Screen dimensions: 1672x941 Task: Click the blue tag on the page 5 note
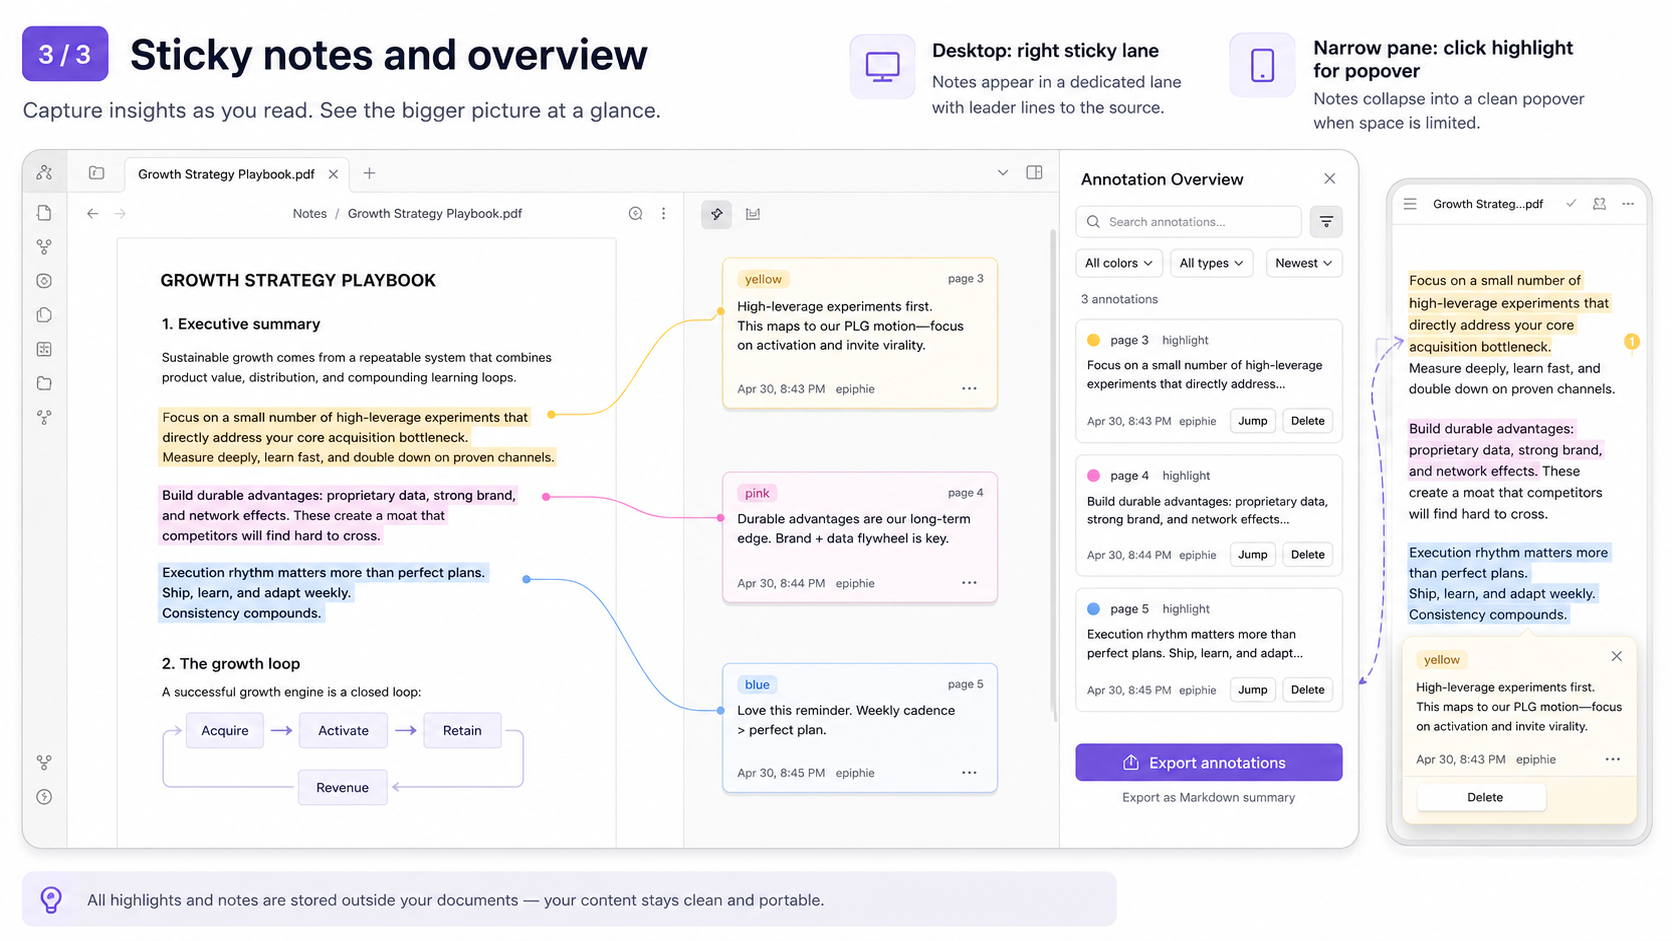coord(757,685)
